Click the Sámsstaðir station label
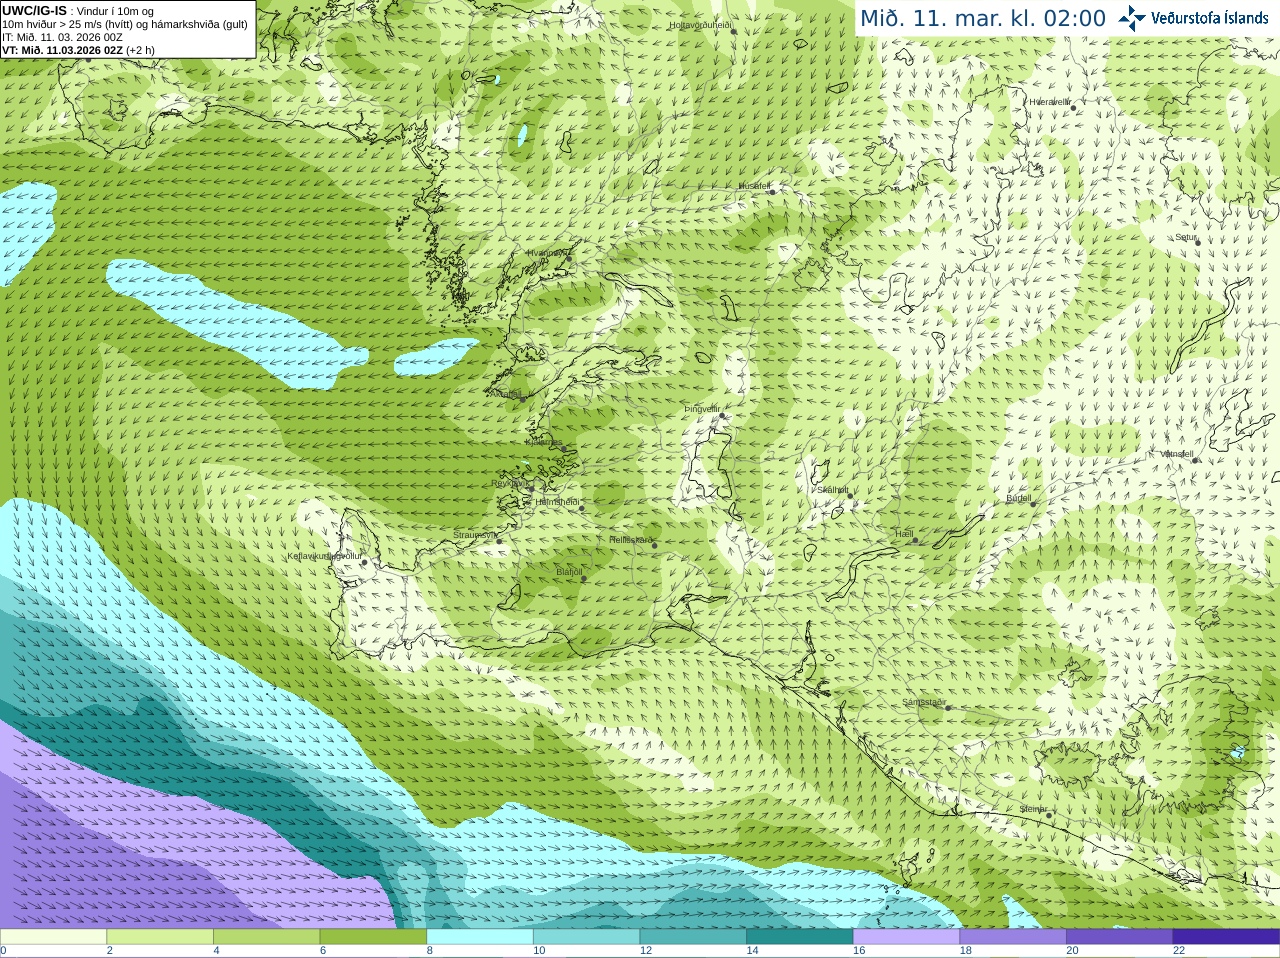Image resolution: width=1280 pixels, height=958 pixels. [923, 702]
